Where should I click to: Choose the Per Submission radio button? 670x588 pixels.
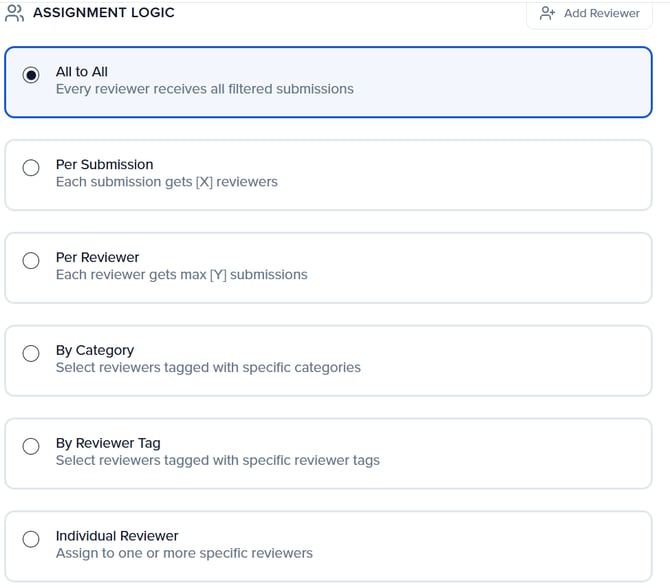32,168
